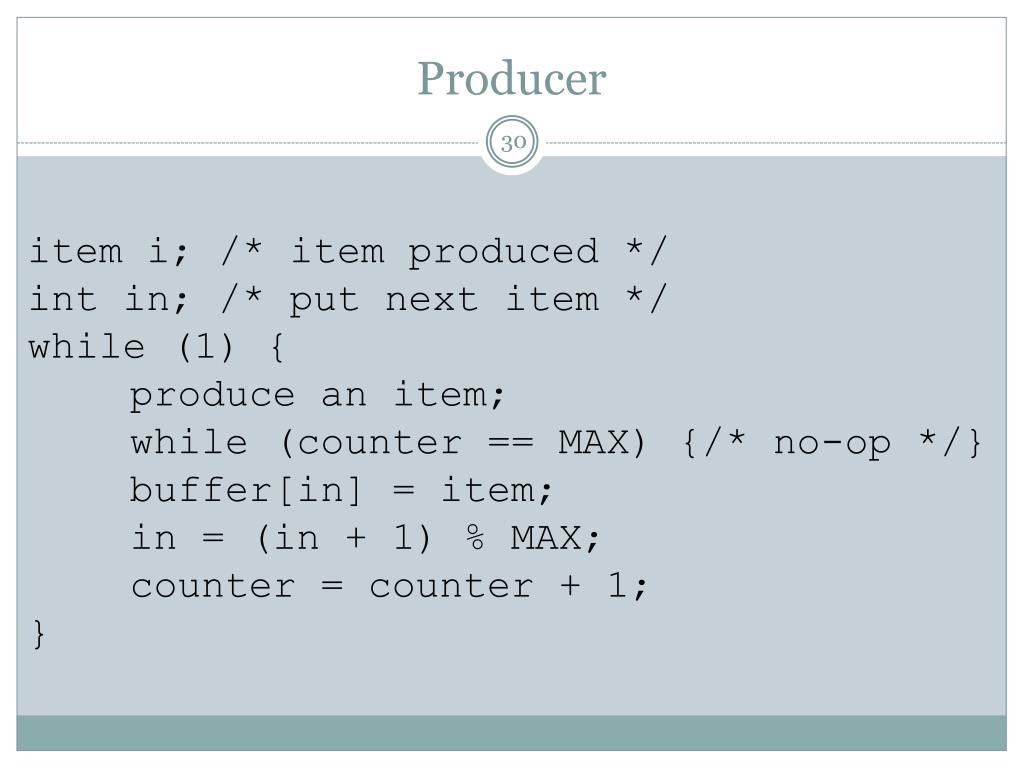Click the 'counter = counter + 1;' line
Screen dimensions: 1024x768
[x=389, y=586]
